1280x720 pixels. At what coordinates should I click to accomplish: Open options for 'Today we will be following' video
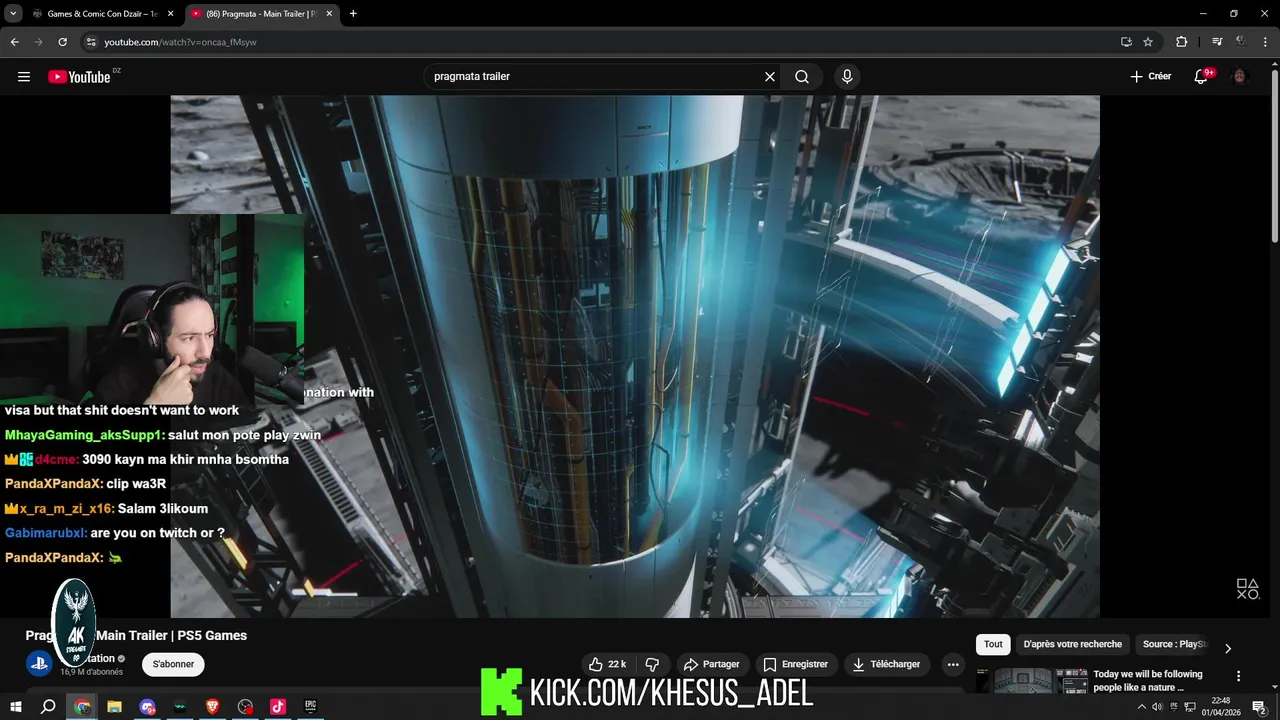(1239, 676)
